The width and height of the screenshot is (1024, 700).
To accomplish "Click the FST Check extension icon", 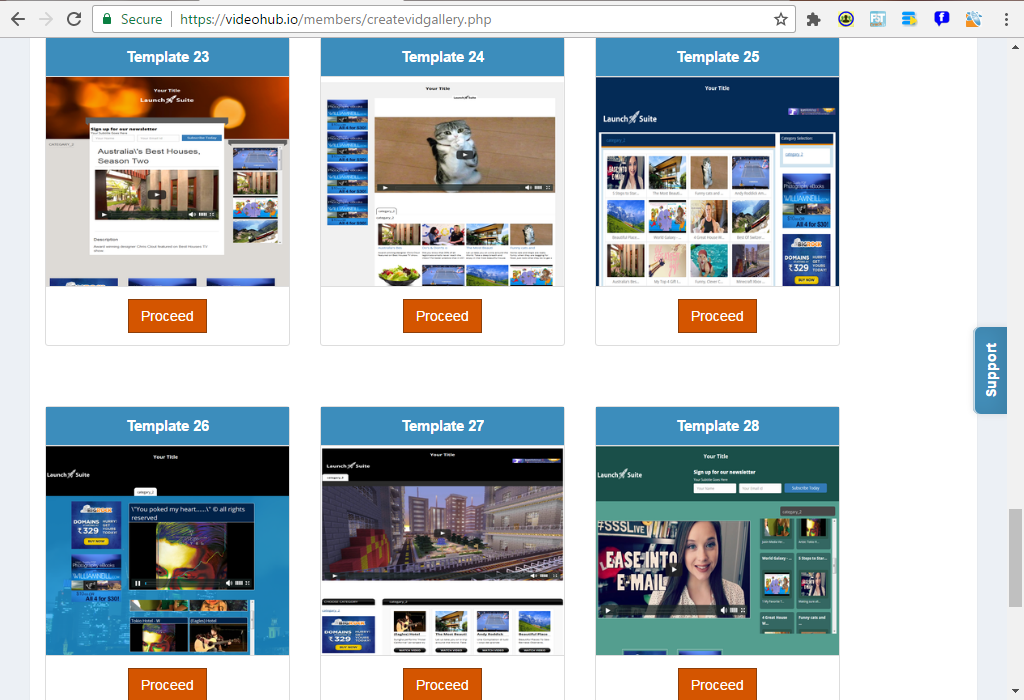I will pos(878,18).
